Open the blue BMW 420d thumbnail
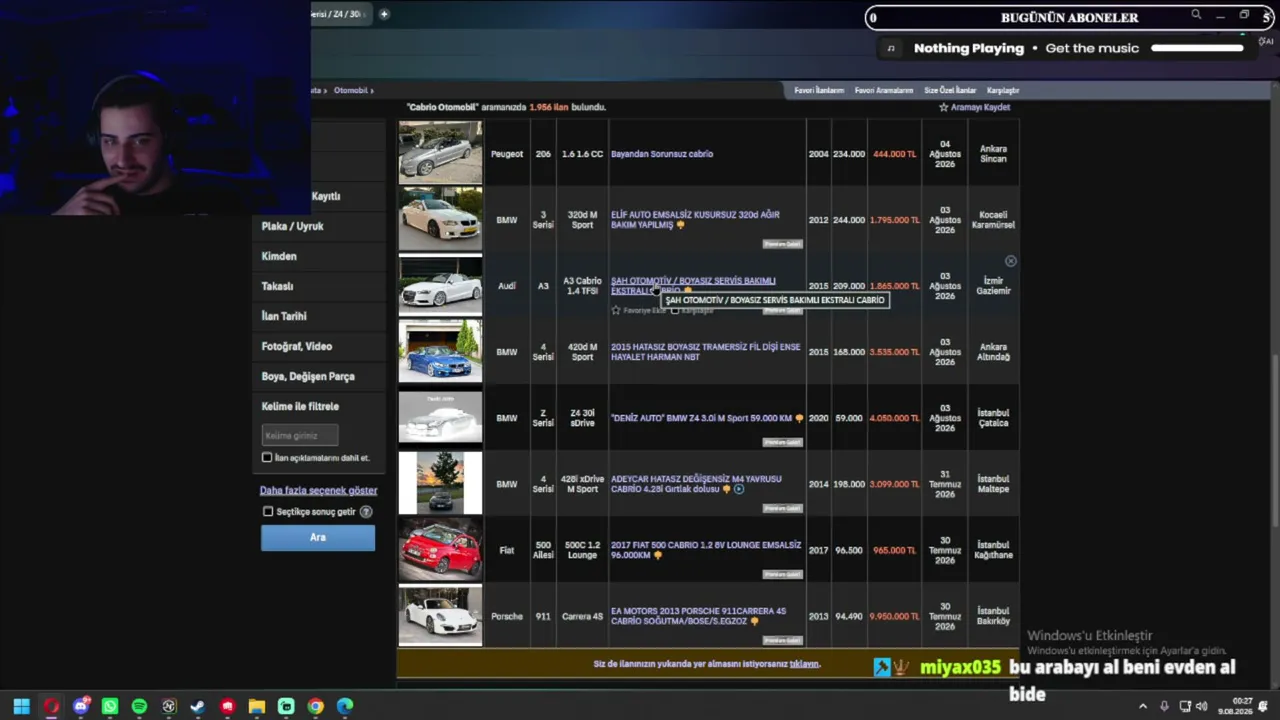This screenshot has height=720, width=1280. [x=440, y=351]
